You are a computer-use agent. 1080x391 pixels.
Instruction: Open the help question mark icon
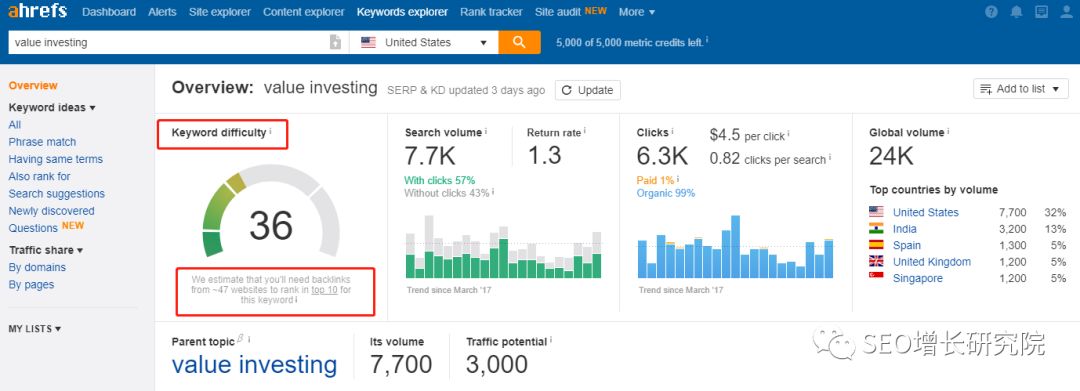(x=991, y=12)
